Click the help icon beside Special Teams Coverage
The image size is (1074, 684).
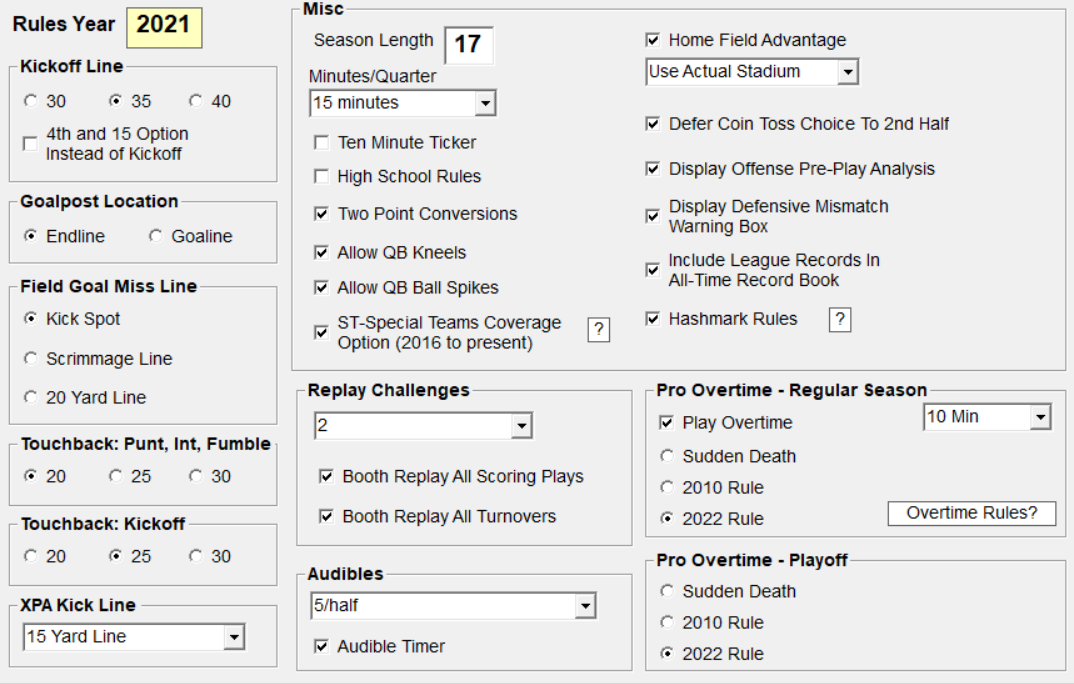pos(598,331)
